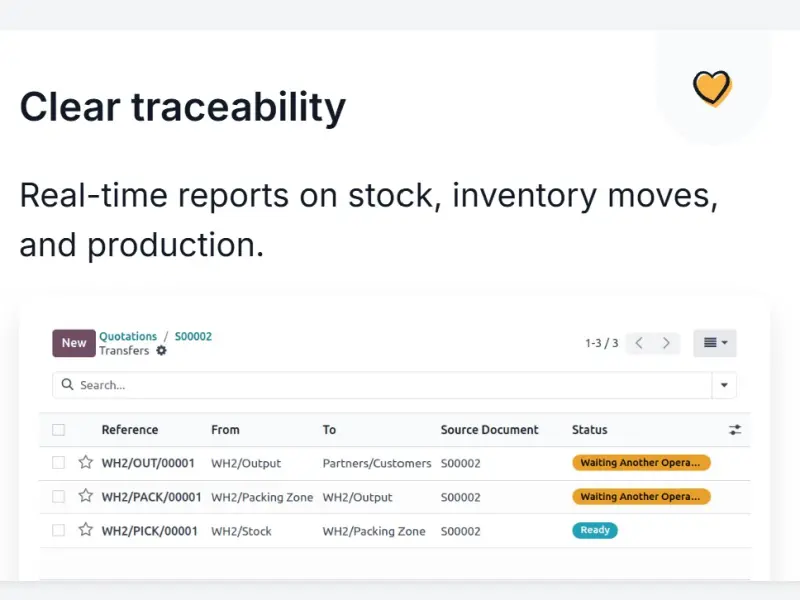Open the Transfers gear settings icon
Screen dimensions: 800x600
pyautogui.click(x=162, y=351)
